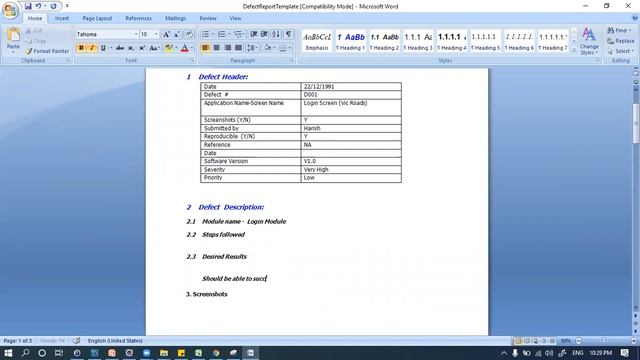640x360 pixels.
Task: Open font size dropdown
Action: coord(156,35)
